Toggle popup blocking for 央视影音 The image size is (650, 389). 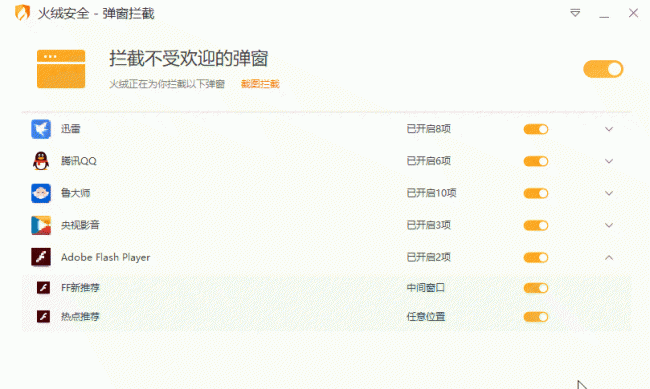536,226
